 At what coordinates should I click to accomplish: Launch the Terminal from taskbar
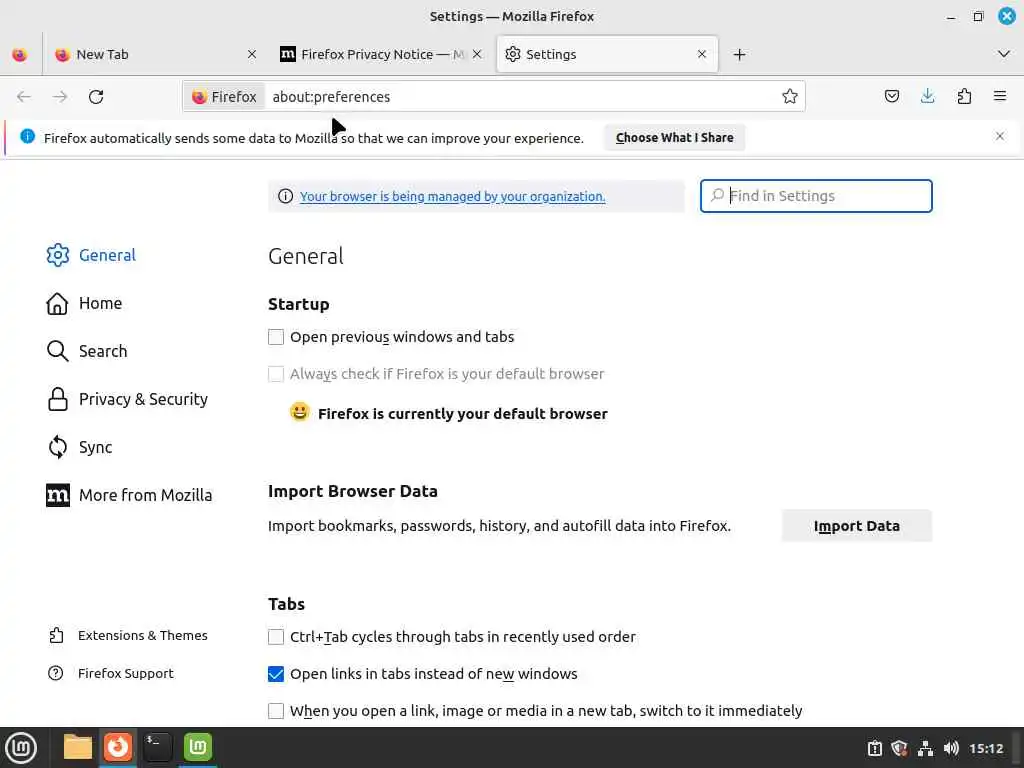pos(157,747)
